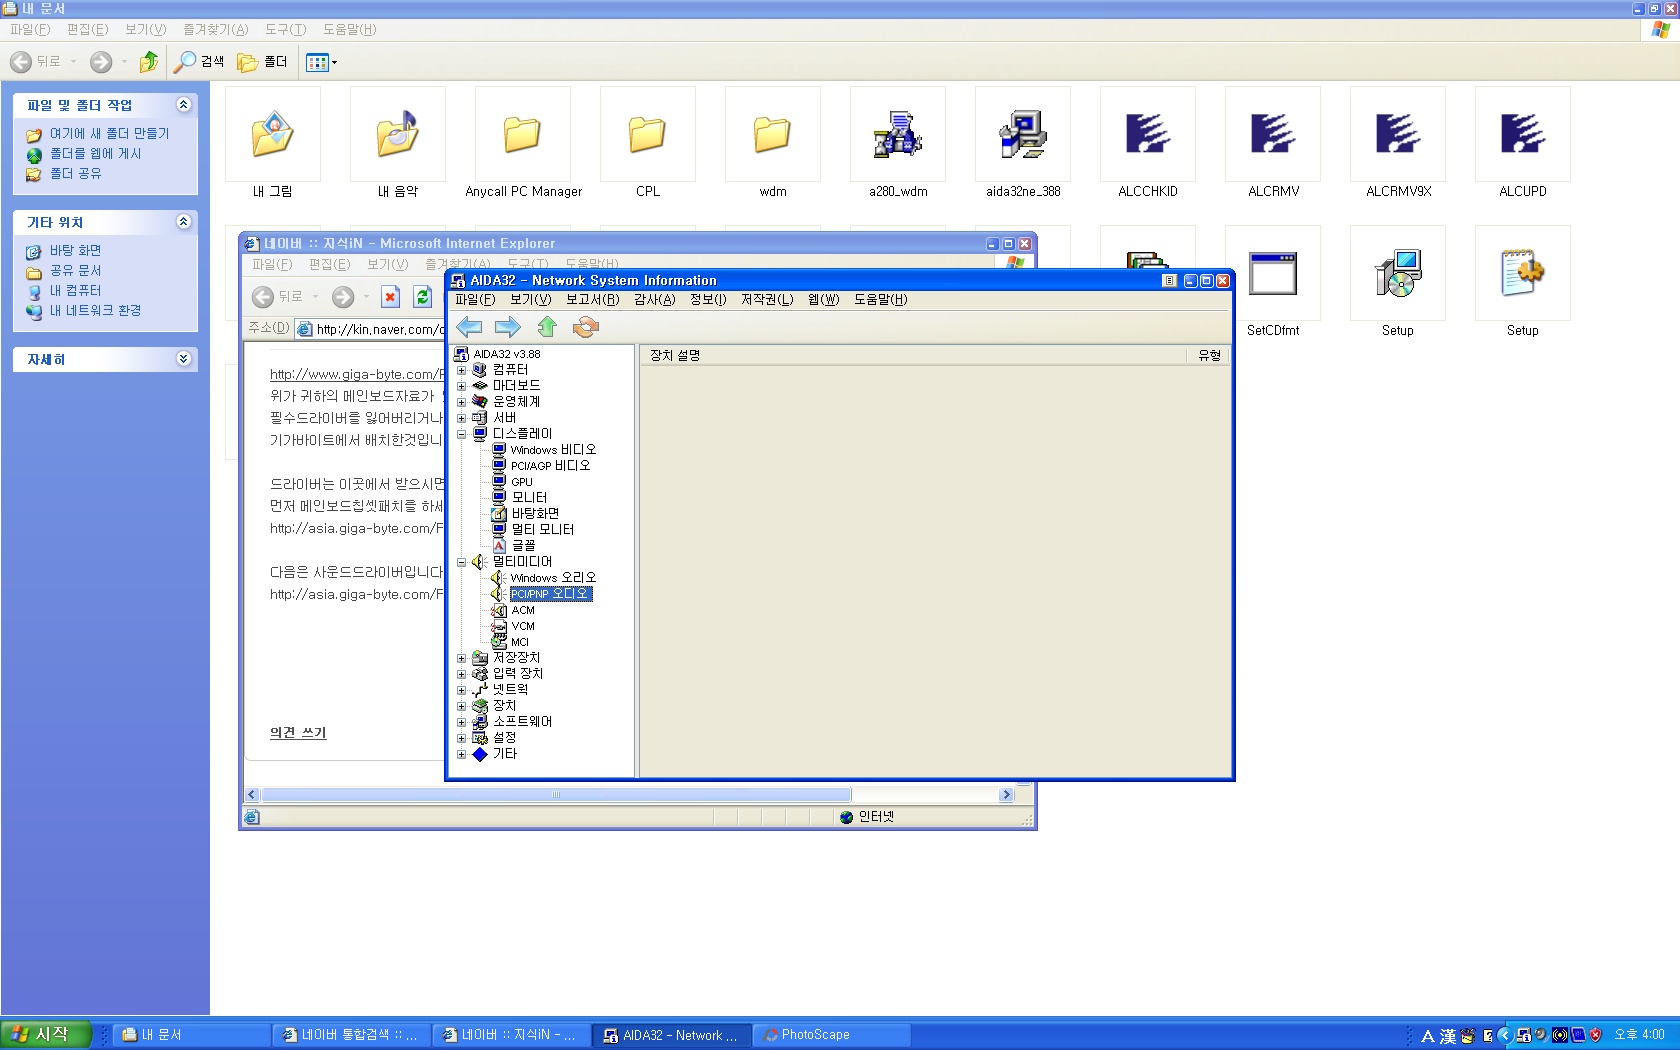Select the Windows 비디오 tree item
1680x1050 pixels.
553,450
